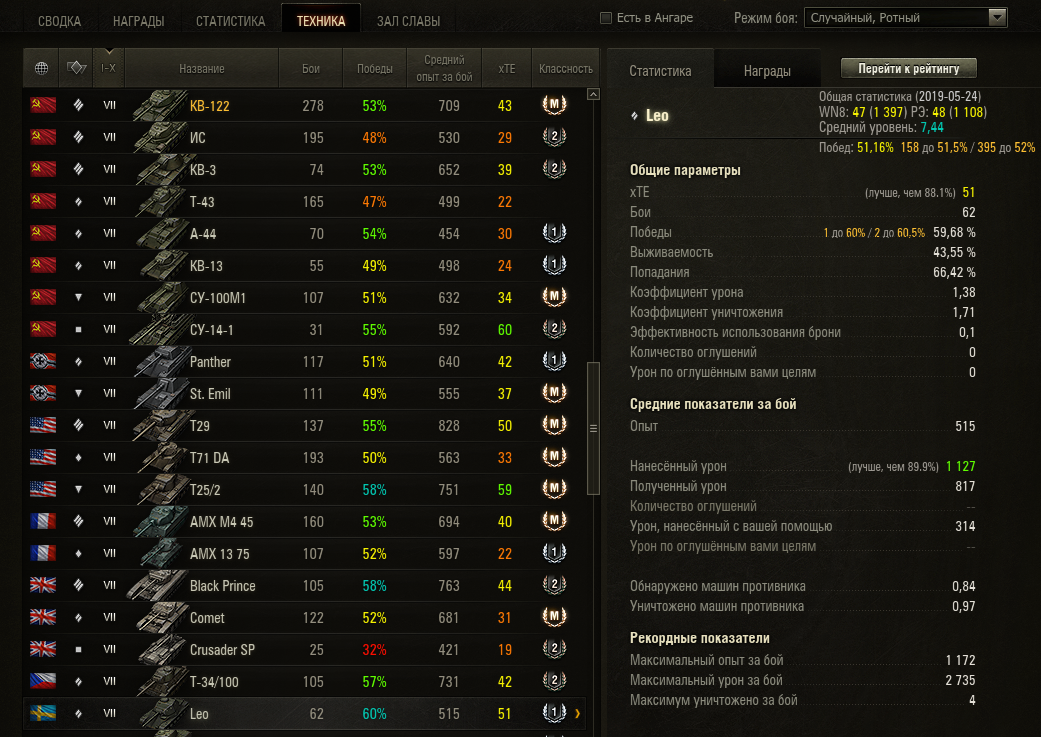Click the Black Prince class 2 badge
The height and width of the screenshot is (737, 1041).
[554, 585]
